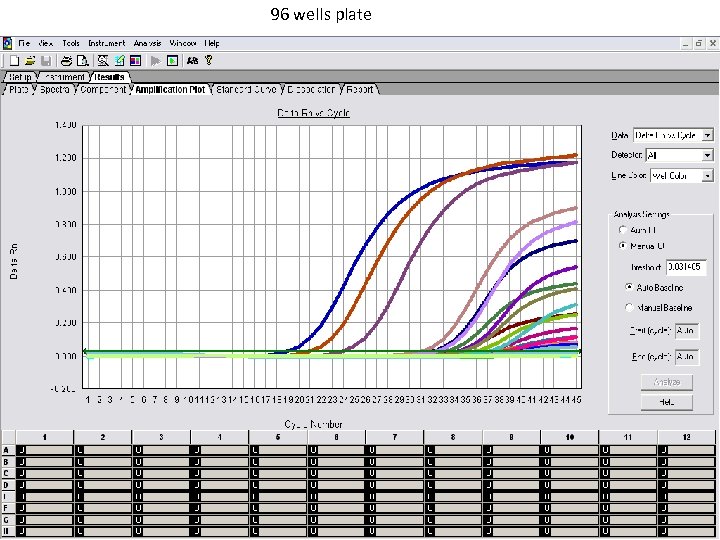Open the Instrument menu
720x540 pixels.
tap(107, 43)
